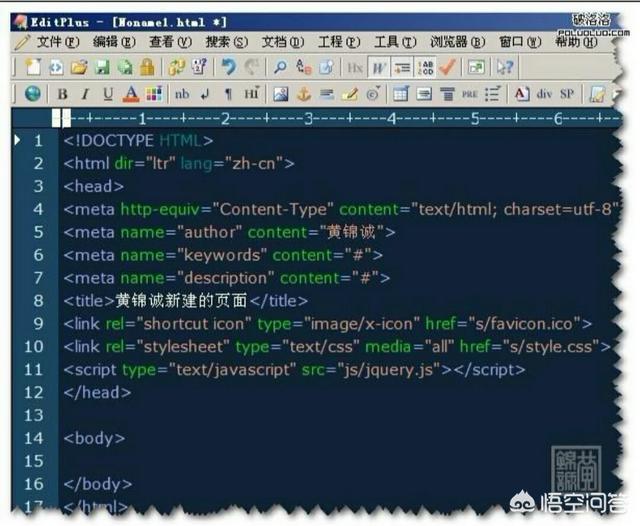Click the full screen window icon
The width and height of the screenshot is (640, 526).
476,67
